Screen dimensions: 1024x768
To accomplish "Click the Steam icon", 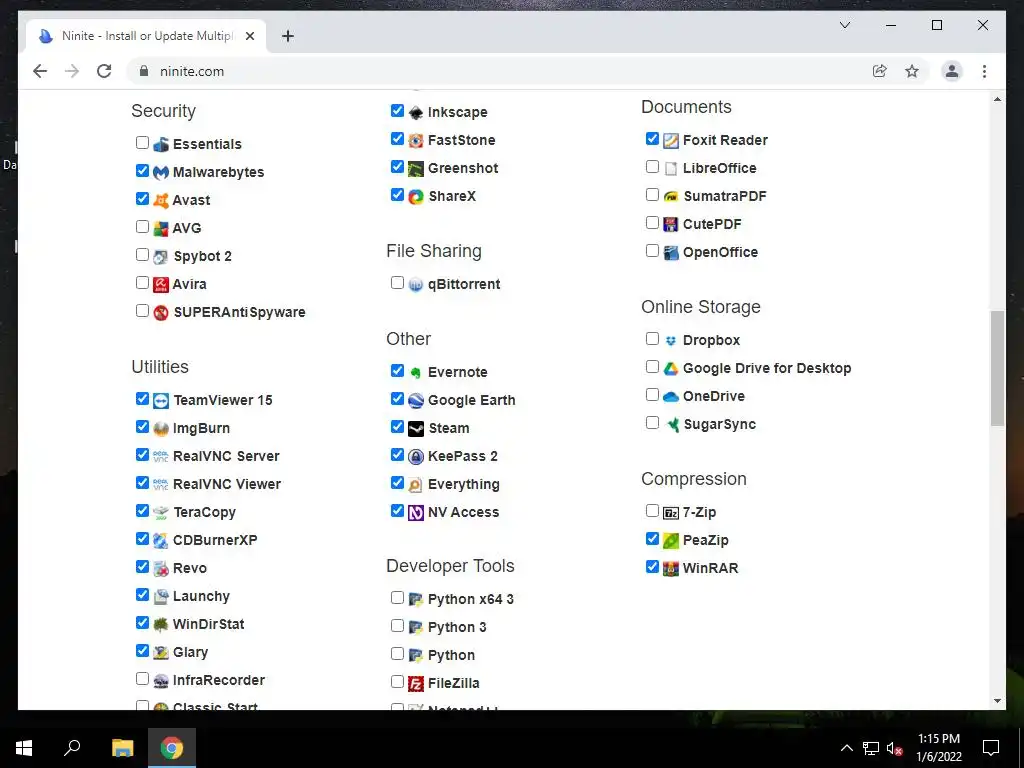I will [x=416, y=428].
